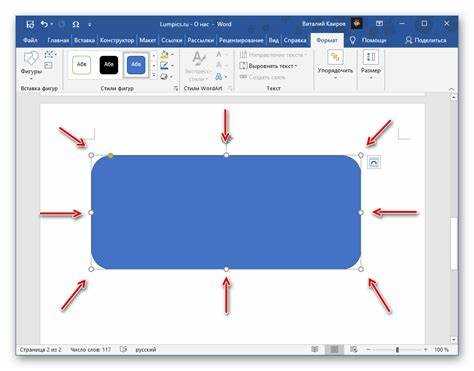Click the Поделиться share button

click(x=426, y=40)
